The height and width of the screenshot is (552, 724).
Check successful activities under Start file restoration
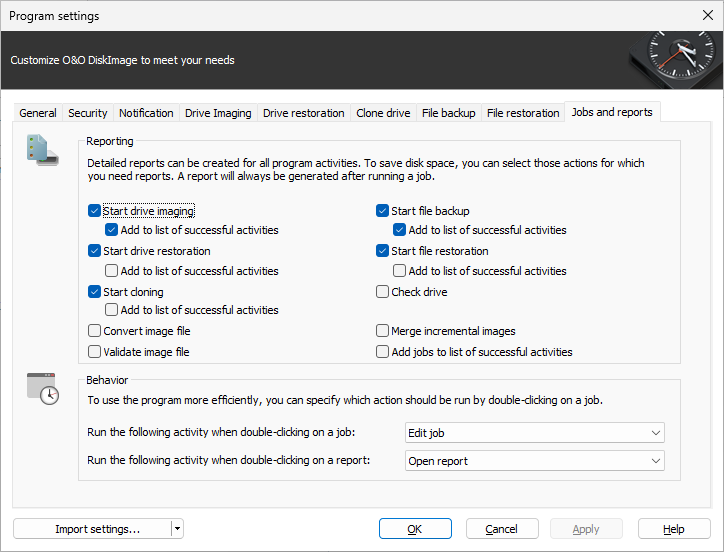click(x=399, y=271)
